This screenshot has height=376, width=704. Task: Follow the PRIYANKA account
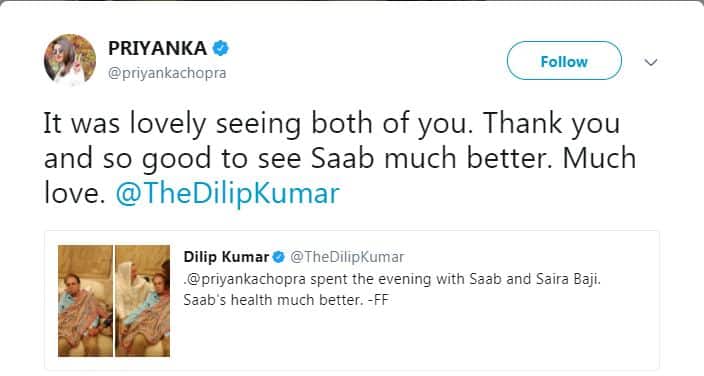[x=564, y=61]
